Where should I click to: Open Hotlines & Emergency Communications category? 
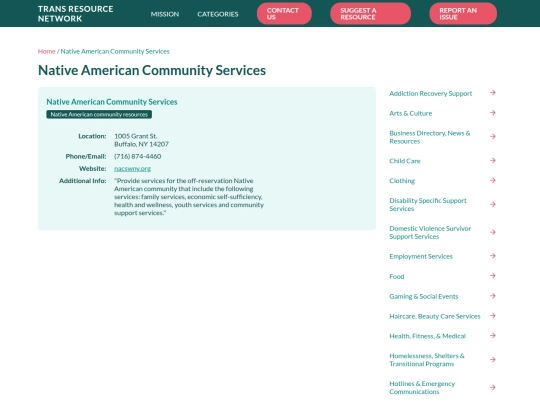pyautogui.click(x=422, y=388)
